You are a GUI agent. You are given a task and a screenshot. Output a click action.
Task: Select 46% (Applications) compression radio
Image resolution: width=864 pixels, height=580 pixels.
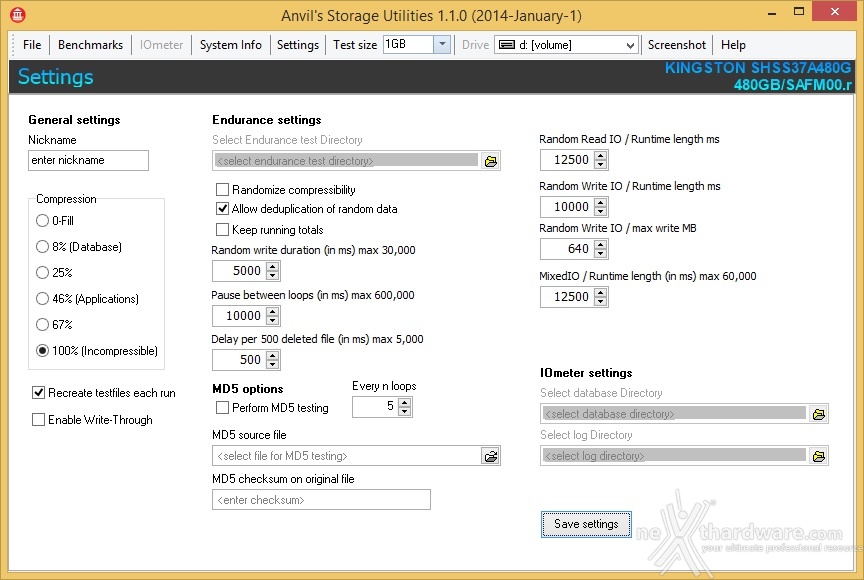pos(42,299)
